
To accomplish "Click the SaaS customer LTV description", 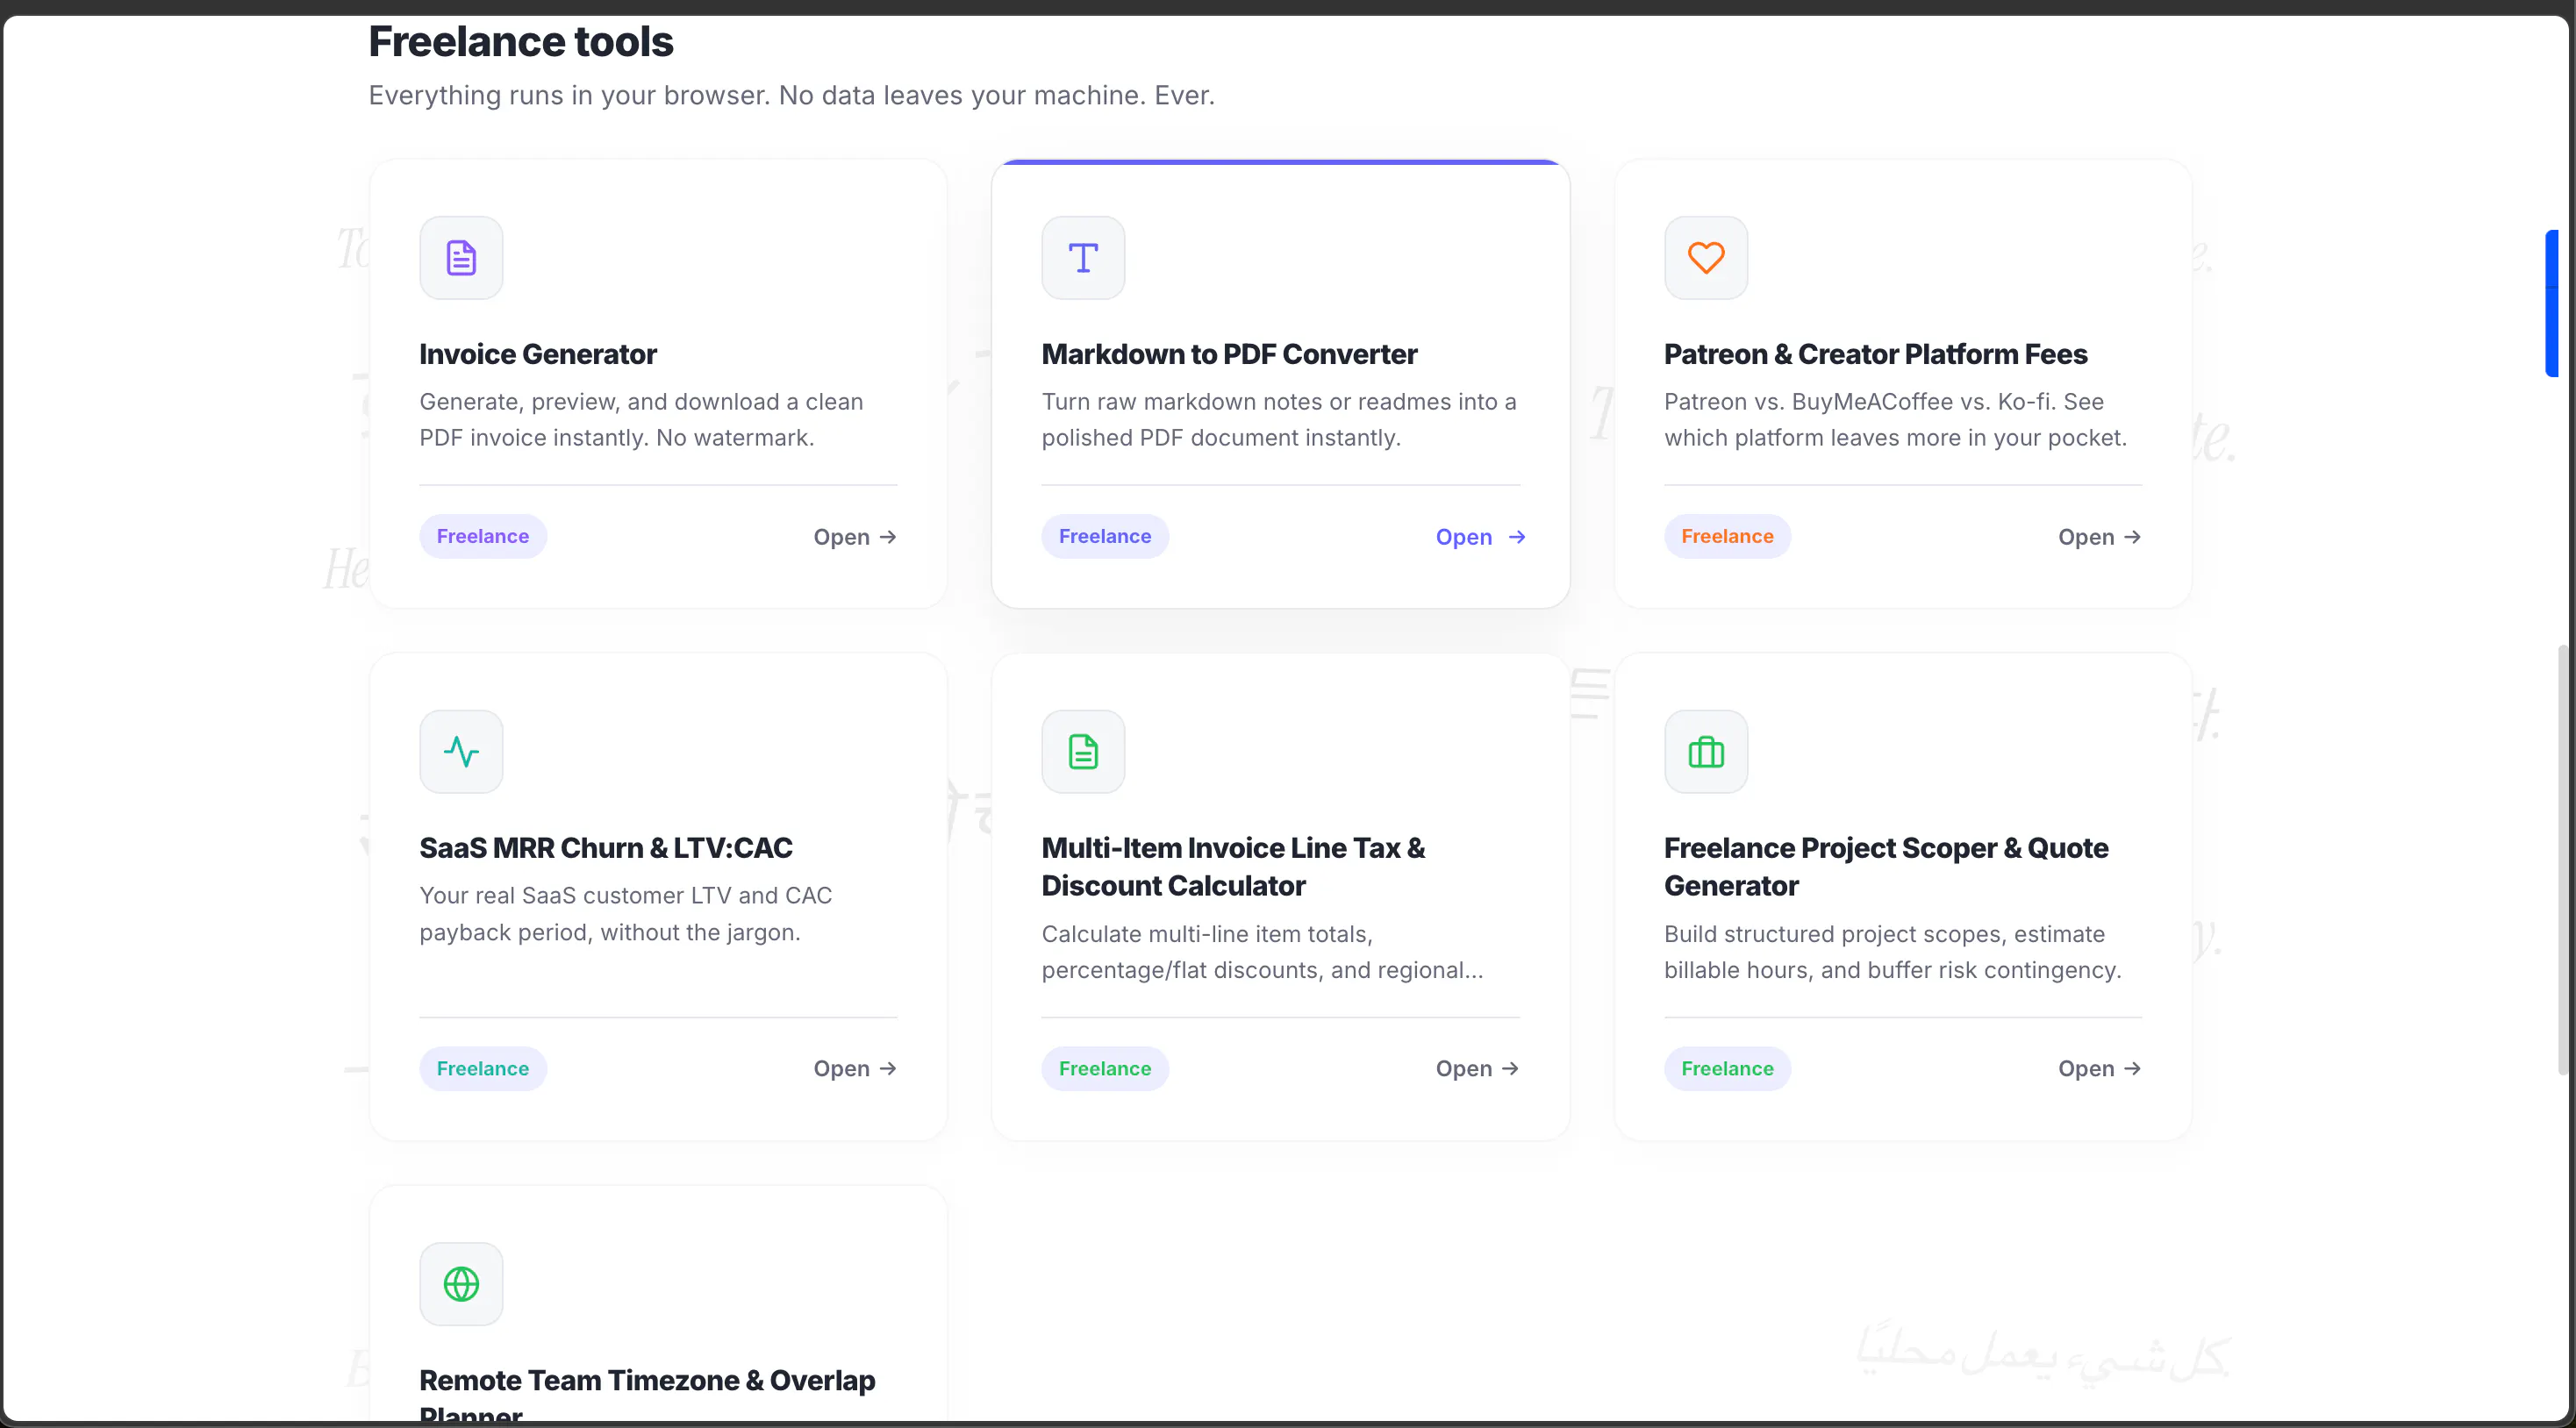I will pos(626,914).
